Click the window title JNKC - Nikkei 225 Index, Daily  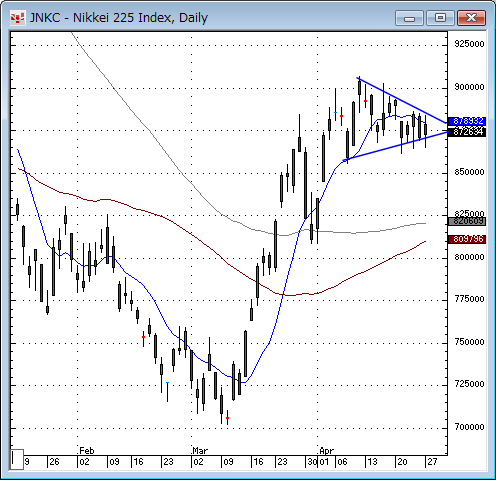119,18
